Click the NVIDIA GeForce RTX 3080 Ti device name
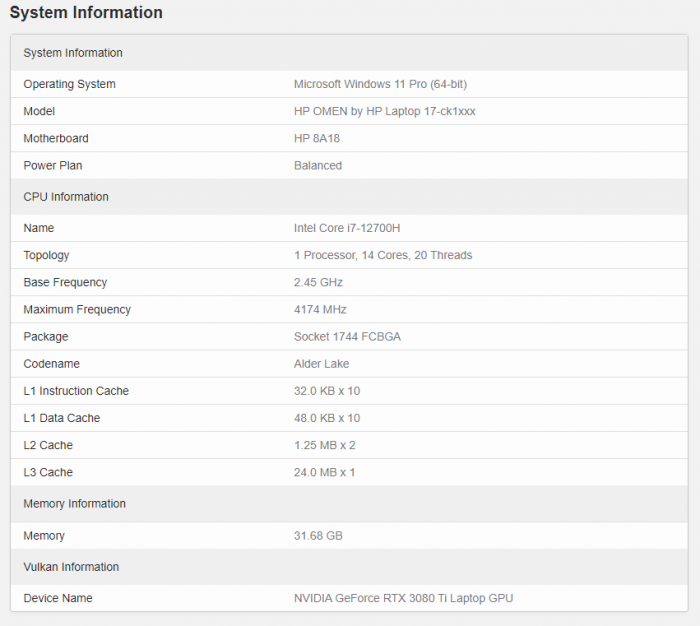 pos(403,598)
